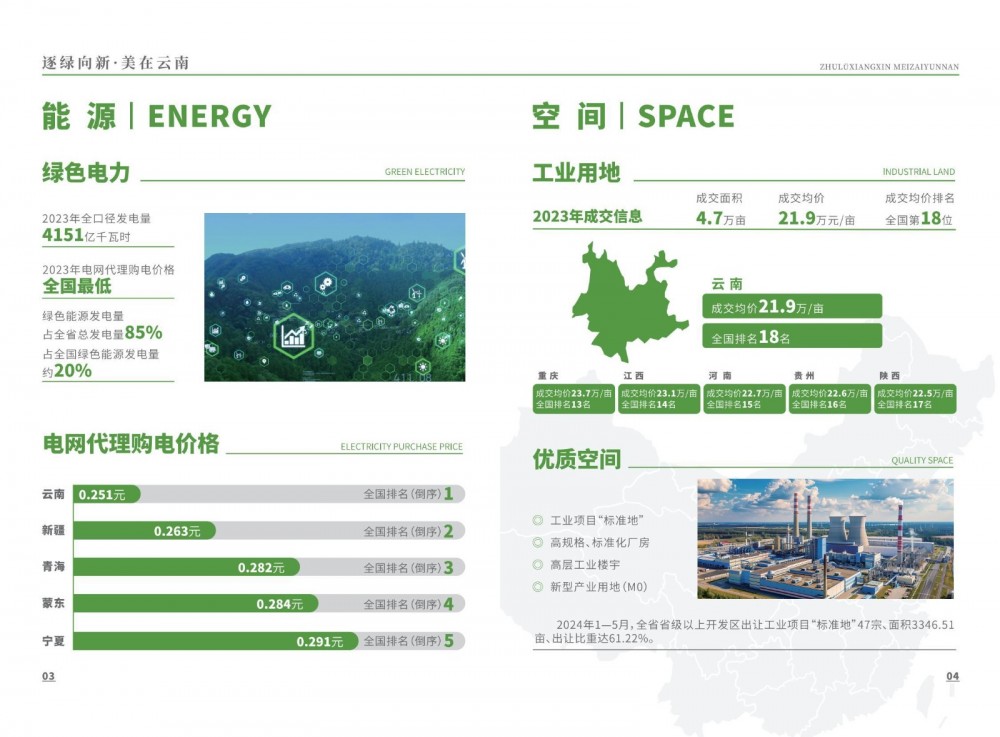Click the 贵州 card showing 22.6万/亩

click(830, 398)
